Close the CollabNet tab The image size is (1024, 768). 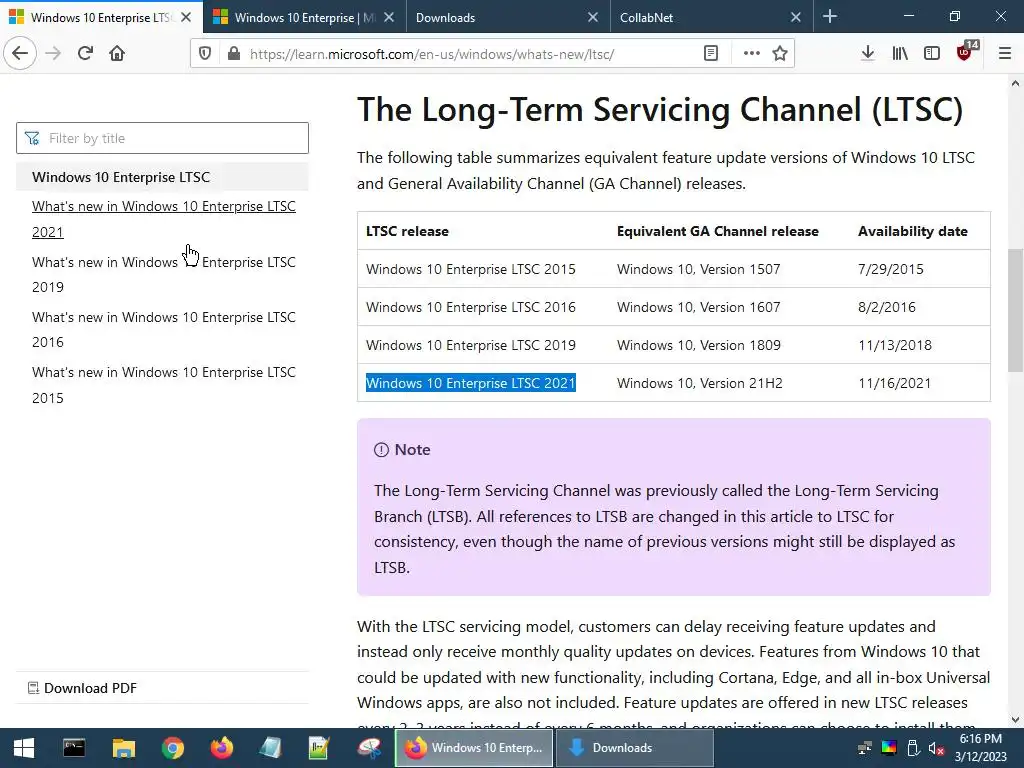(795, 17)
